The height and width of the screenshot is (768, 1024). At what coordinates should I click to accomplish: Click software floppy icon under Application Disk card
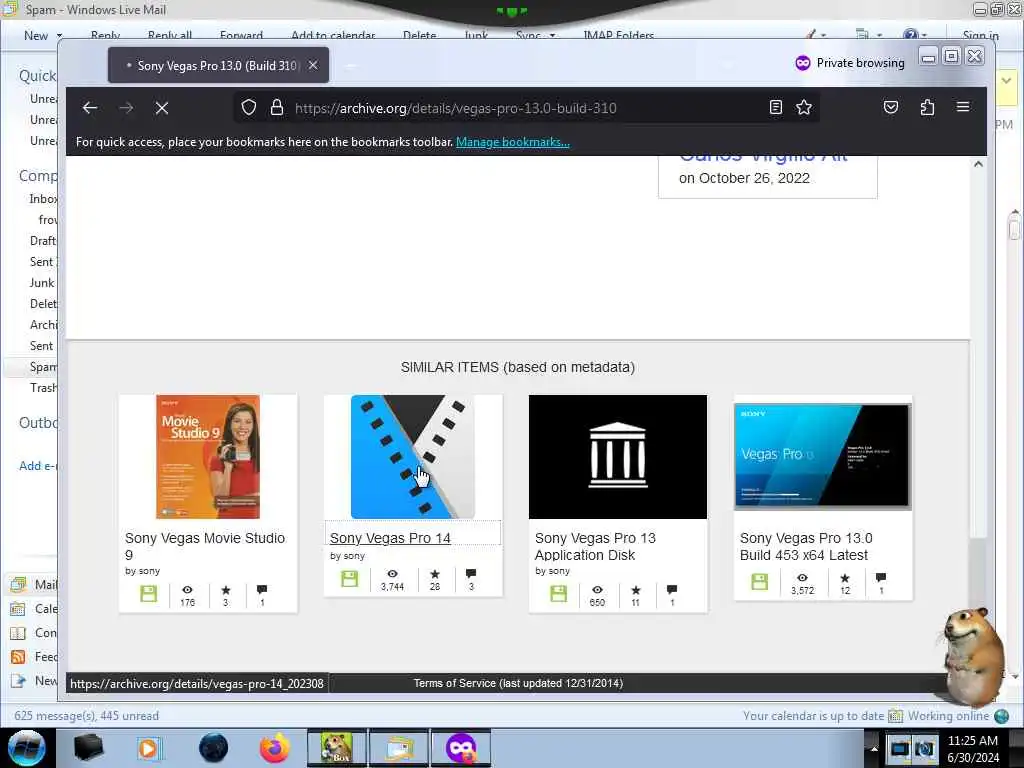(559, 594)
